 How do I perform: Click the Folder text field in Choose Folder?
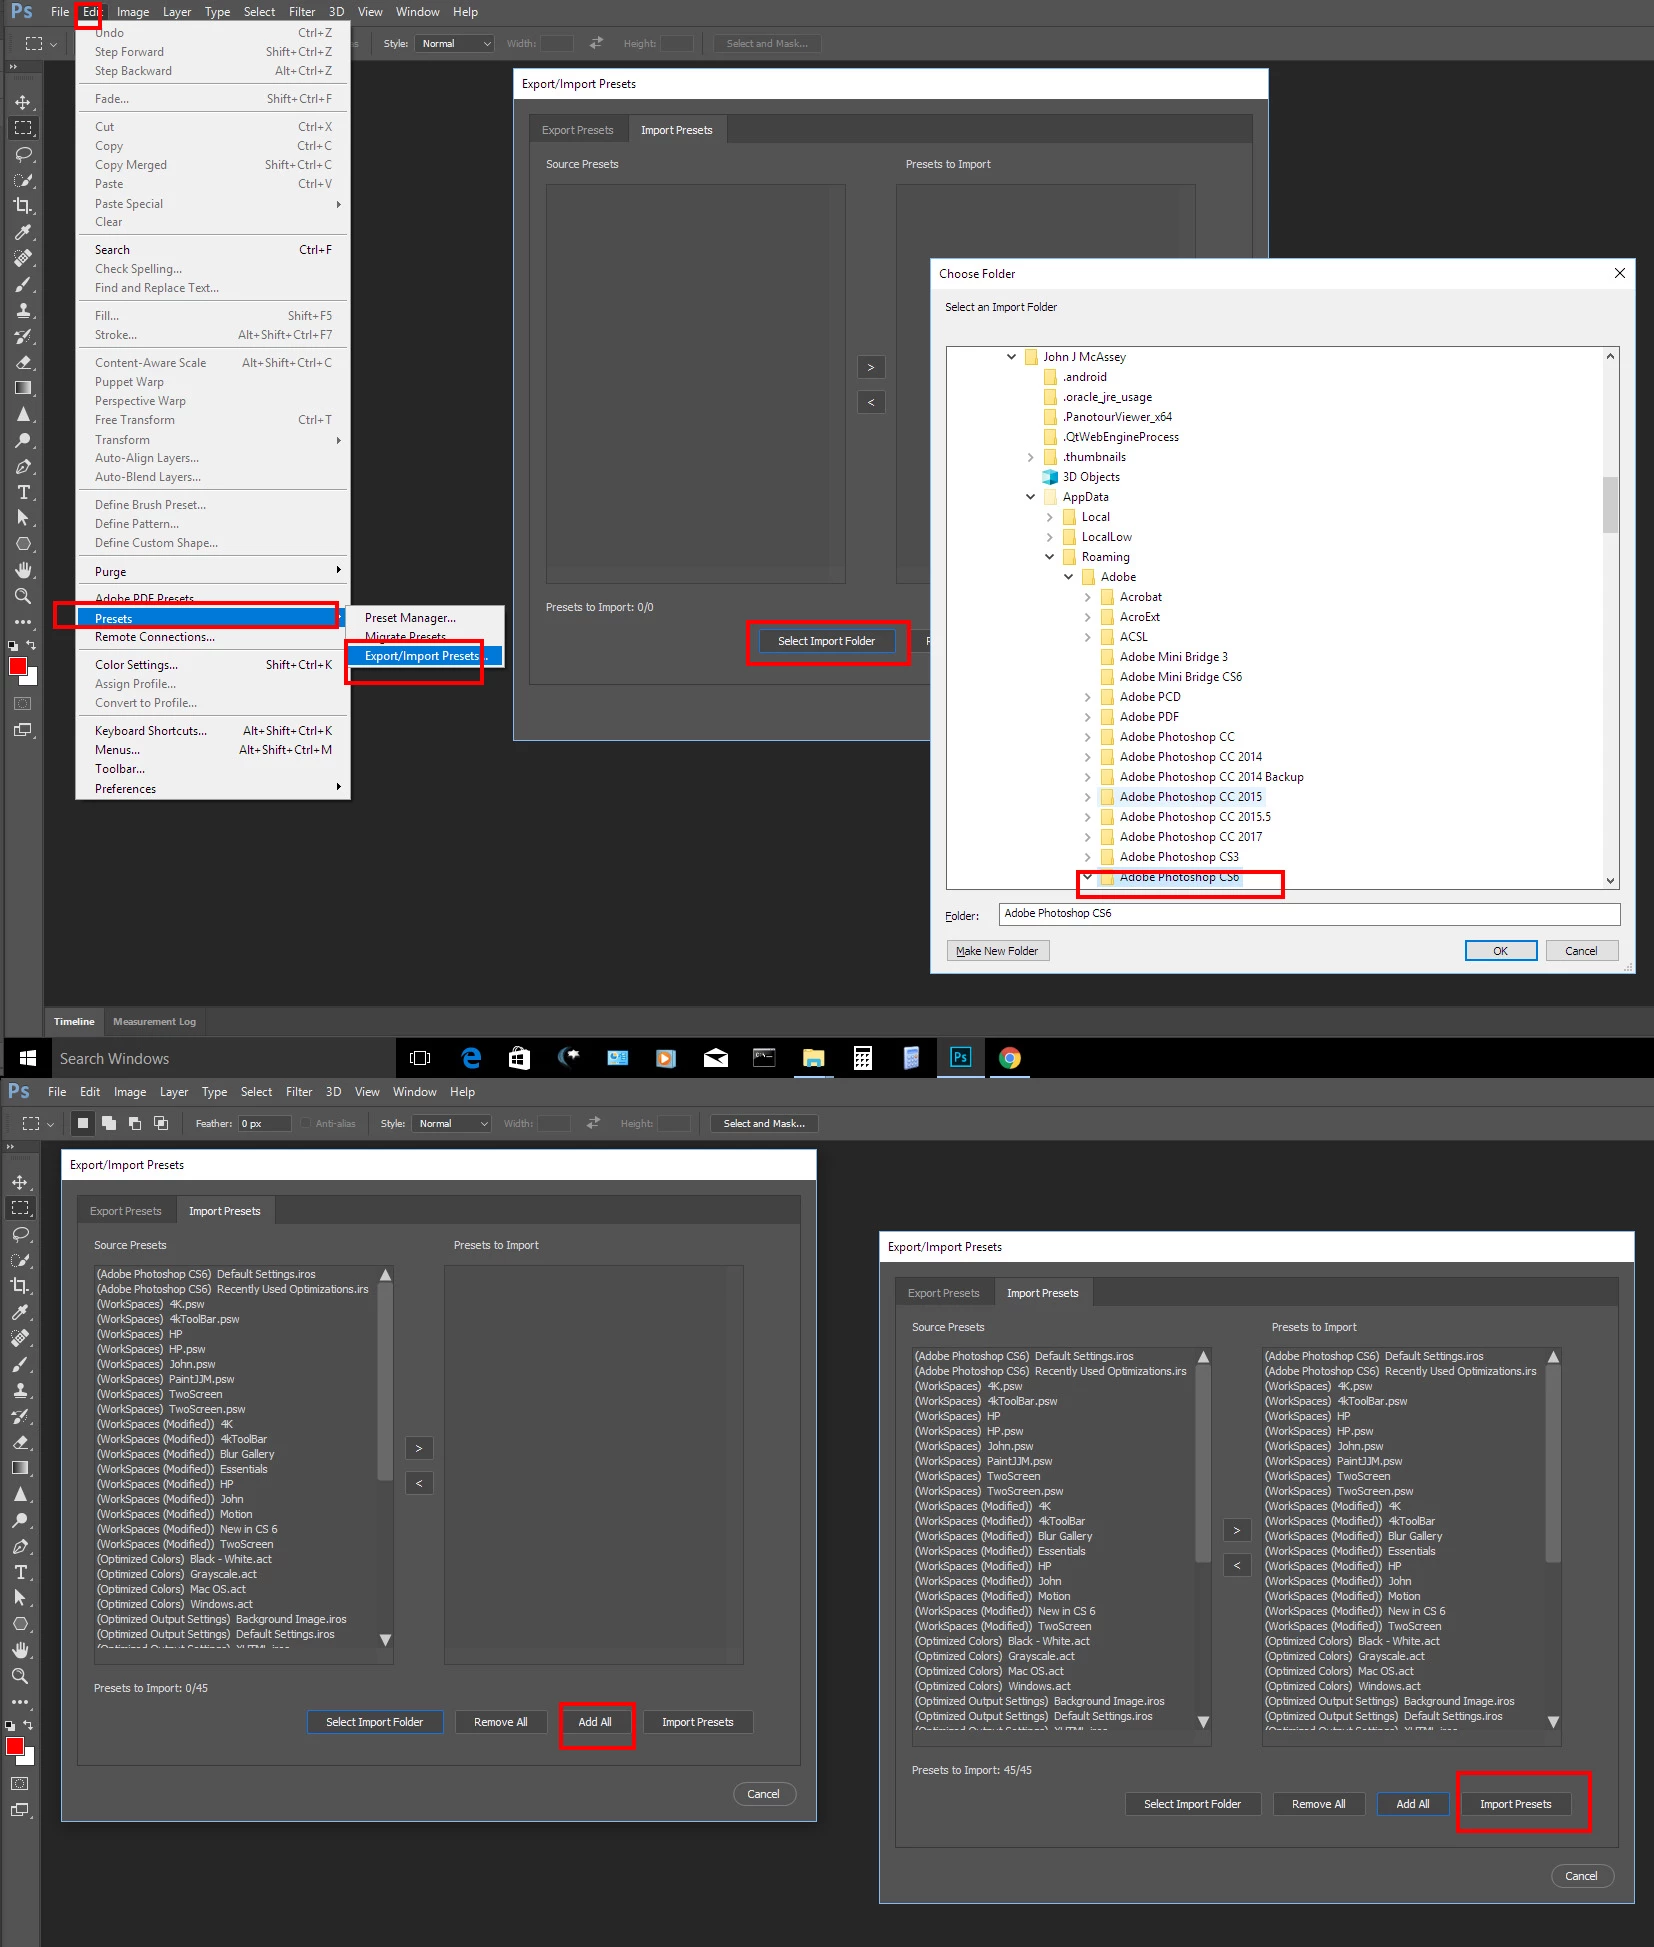(x=1309, y=914)
